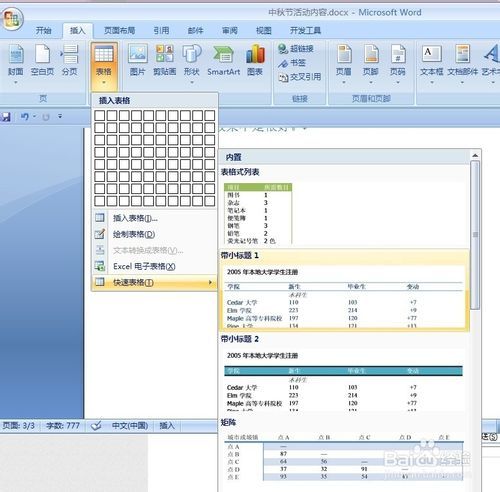Screen dimensions: 500x492
Task: Open the Shapes (形状) gallery
Action: click(x=192, y=63)
